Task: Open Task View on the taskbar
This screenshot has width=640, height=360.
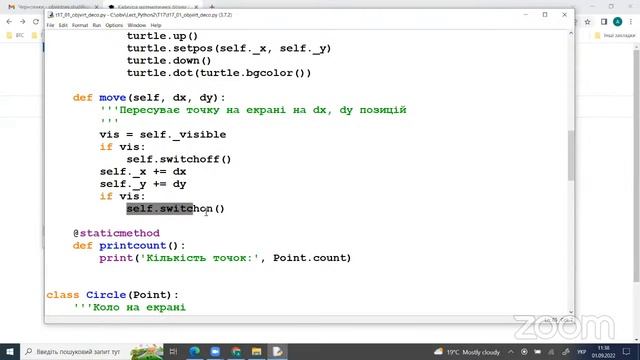Action: (173, 352)
